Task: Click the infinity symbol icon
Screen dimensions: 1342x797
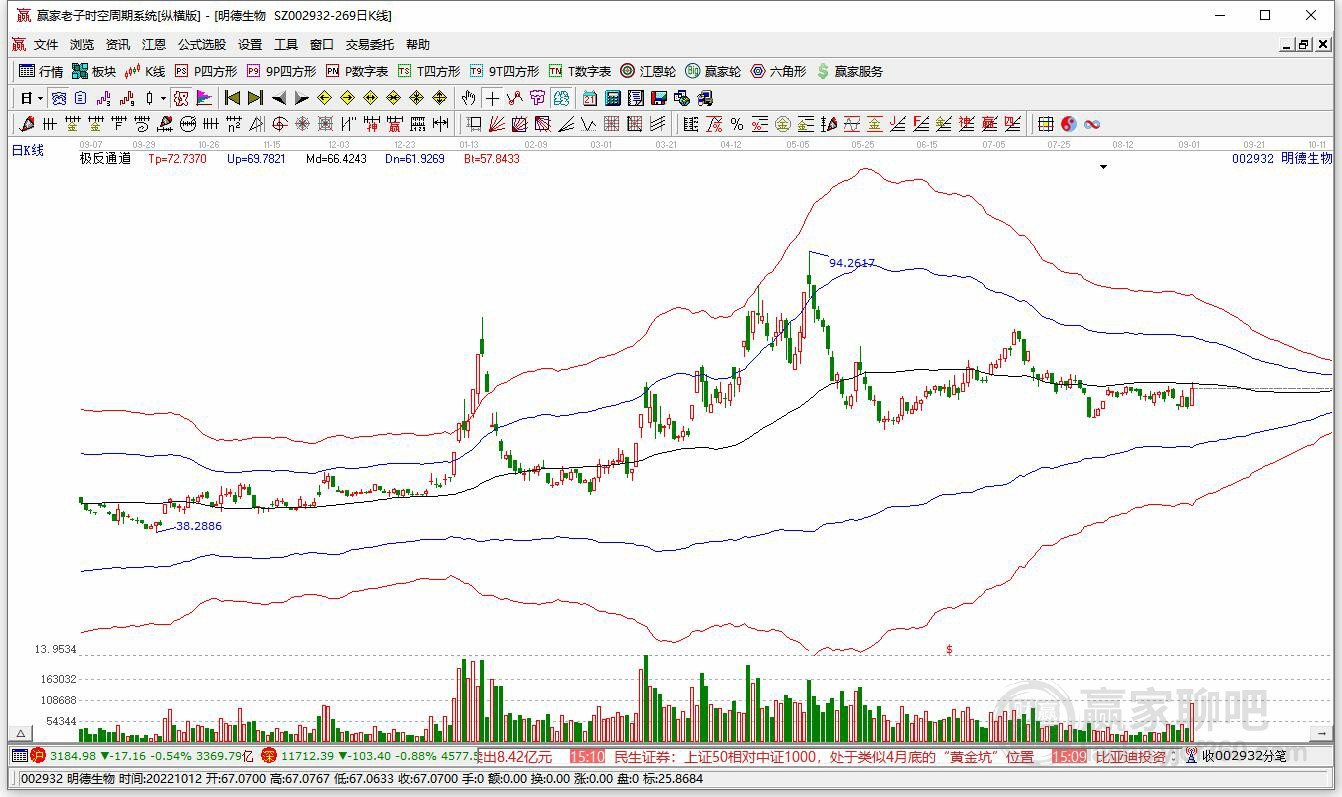Action: pyautogui.click(x=1092, y=124)
